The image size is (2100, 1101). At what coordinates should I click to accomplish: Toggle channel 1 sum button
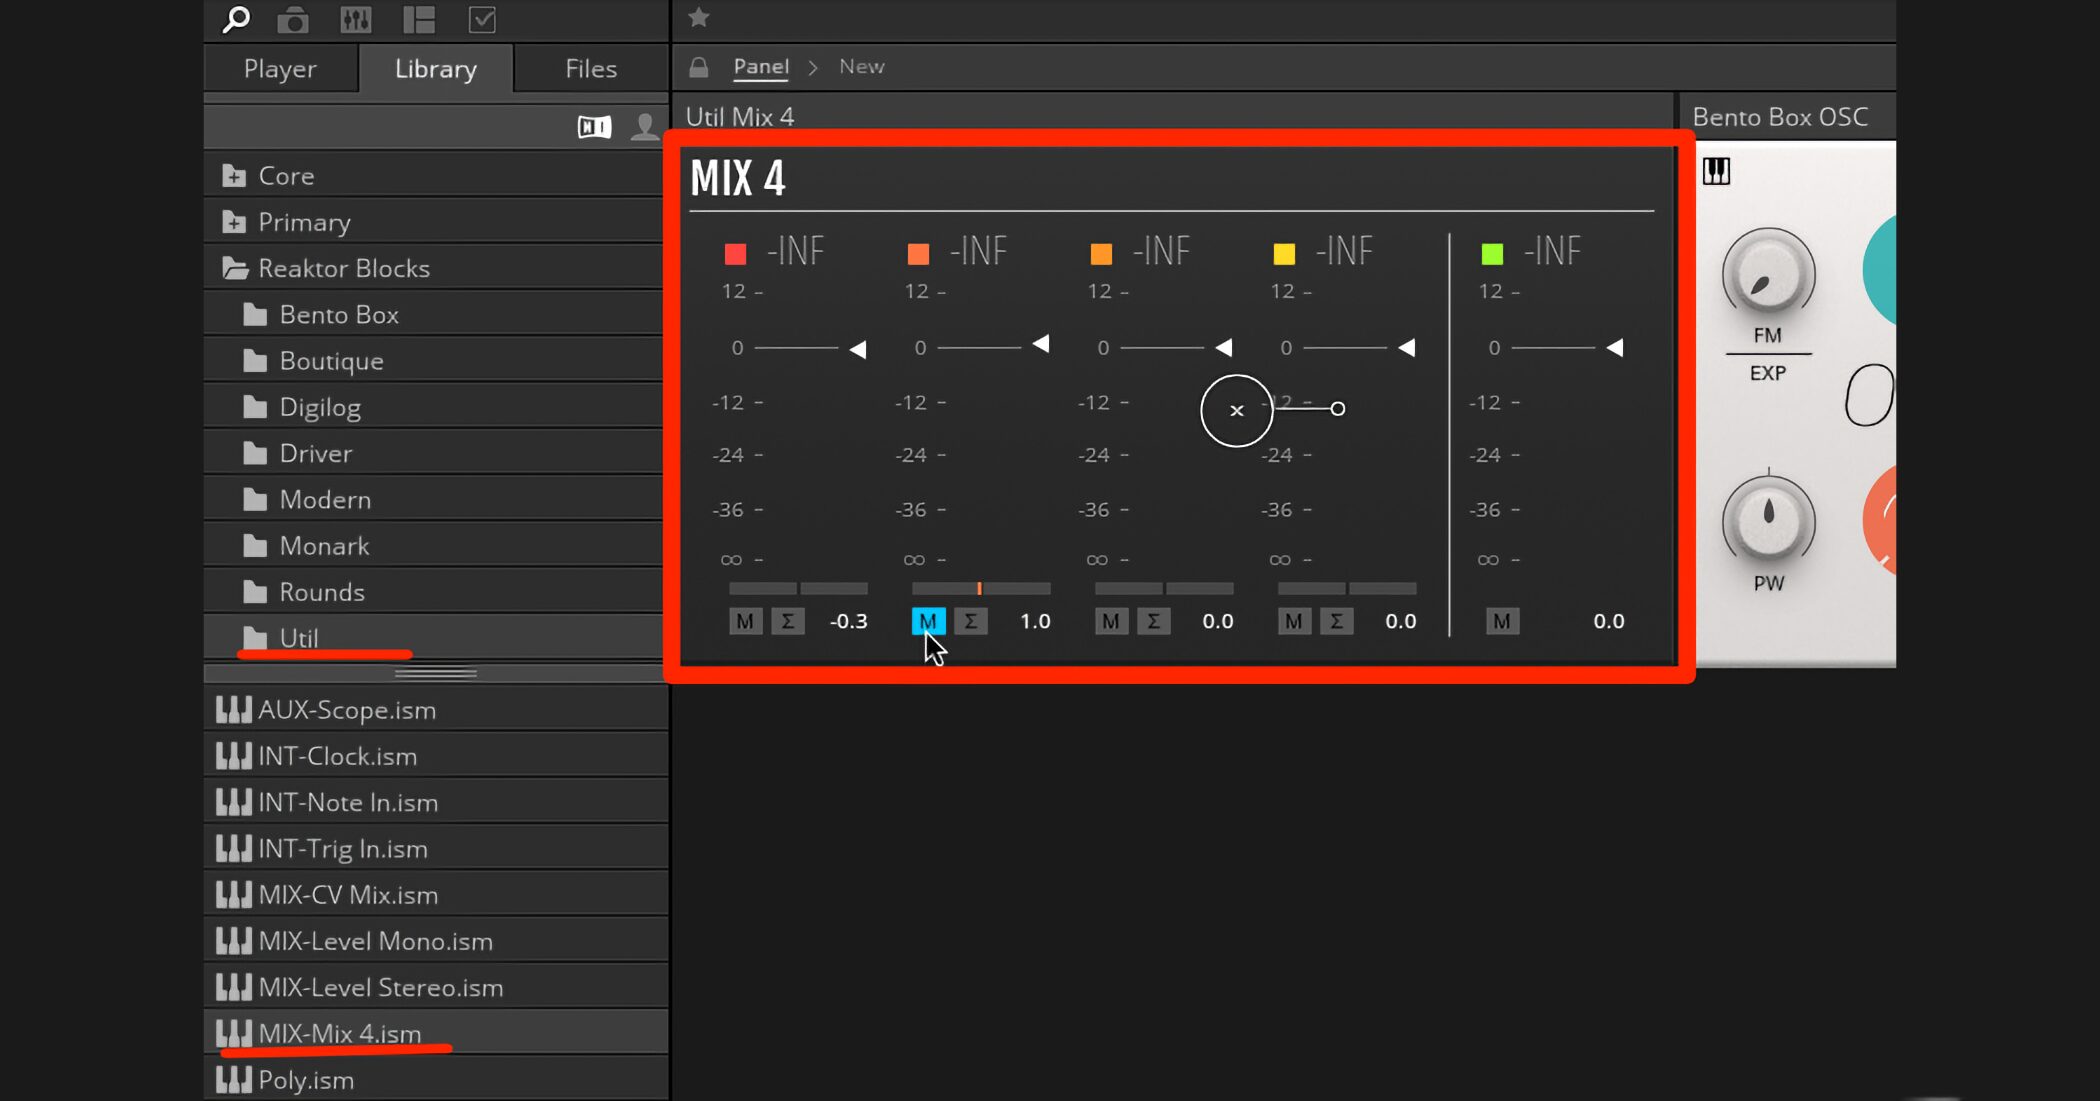coord(788,621)
